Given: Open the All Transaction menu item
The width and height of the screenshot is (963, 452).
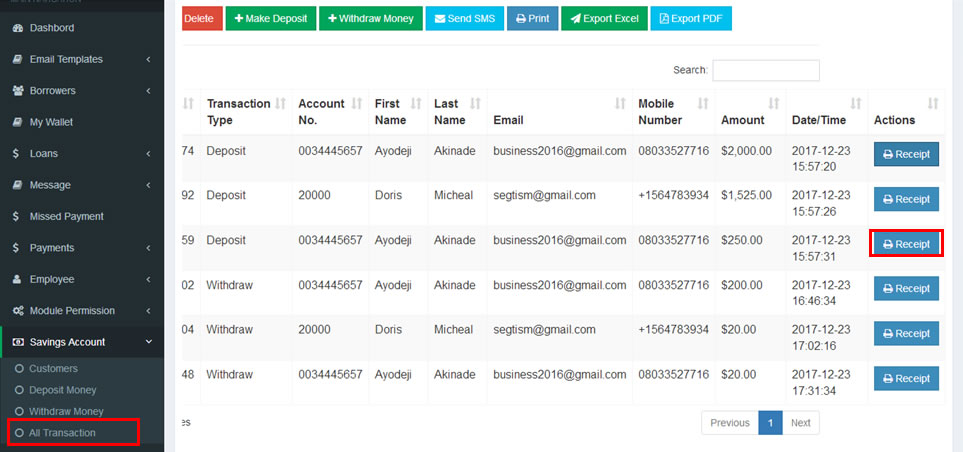Looking at the screenshot, I should (x=62, y=433).
